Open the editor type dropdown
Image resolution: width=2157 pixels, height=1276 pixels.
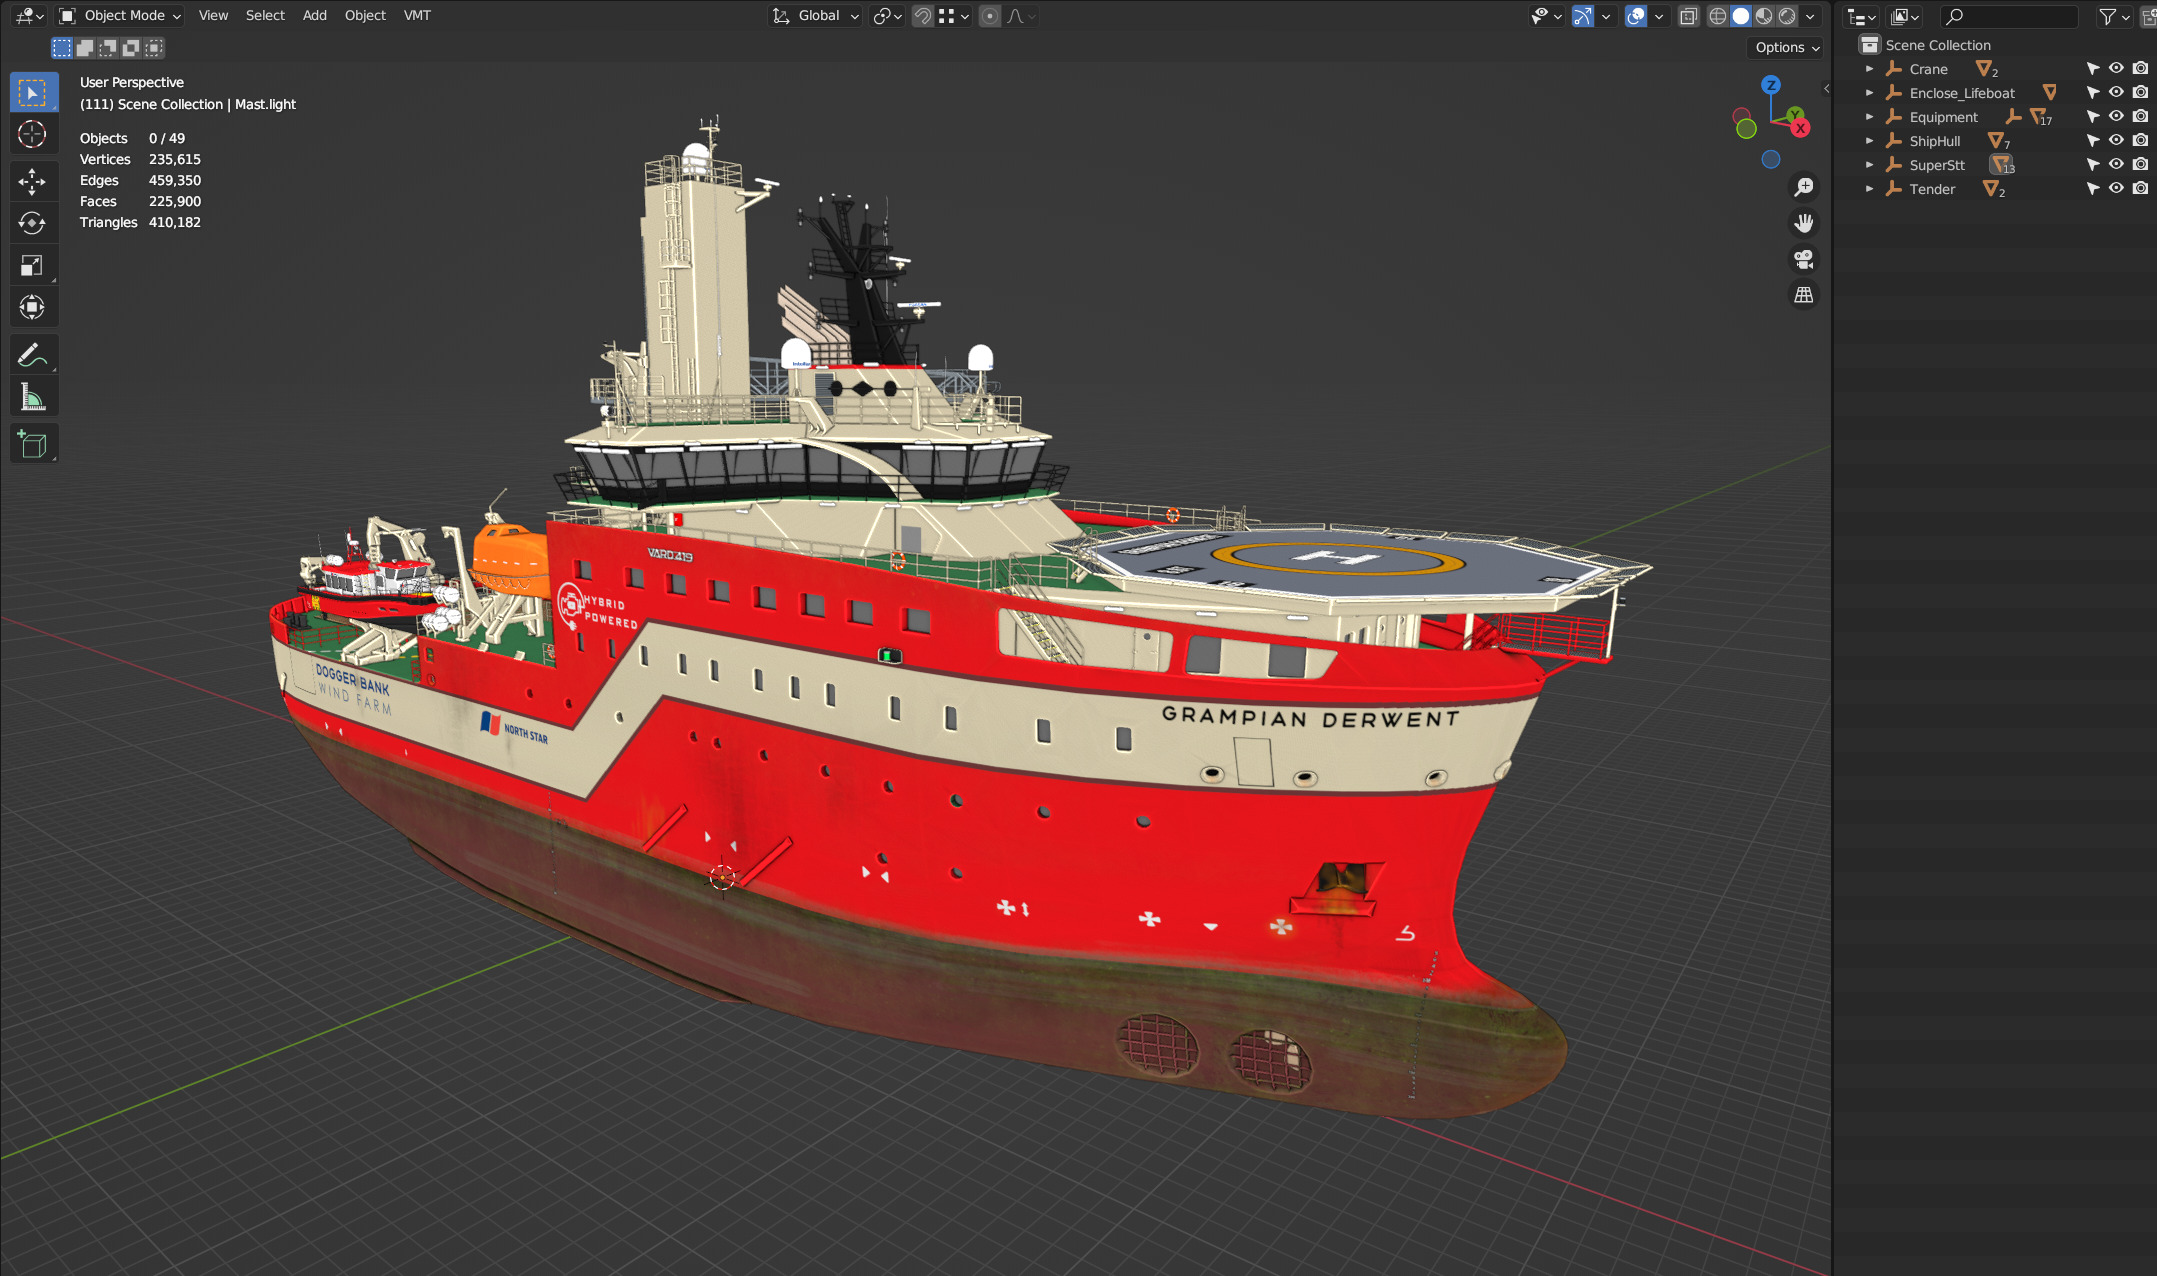(x=30, y=16)
